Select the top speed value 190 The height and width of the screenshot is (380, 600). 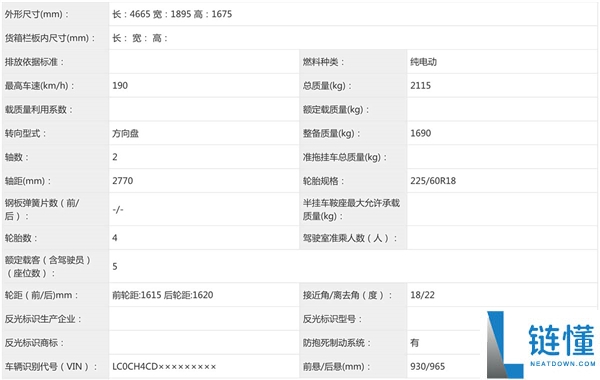point(120,86)
